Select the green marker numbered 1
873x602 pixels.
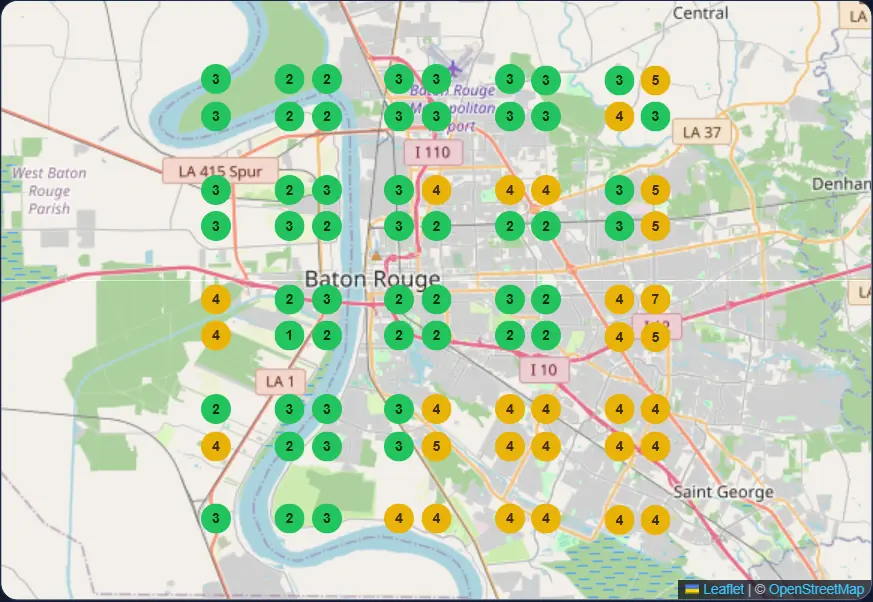[289, 336]
